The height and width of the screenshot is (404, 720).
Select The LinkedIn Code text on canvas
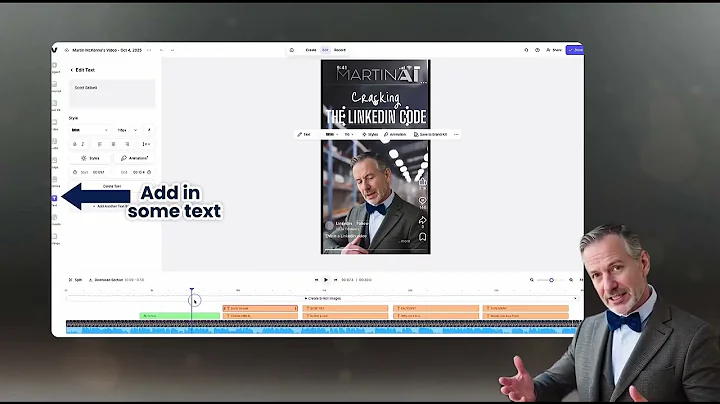[376, 117]
